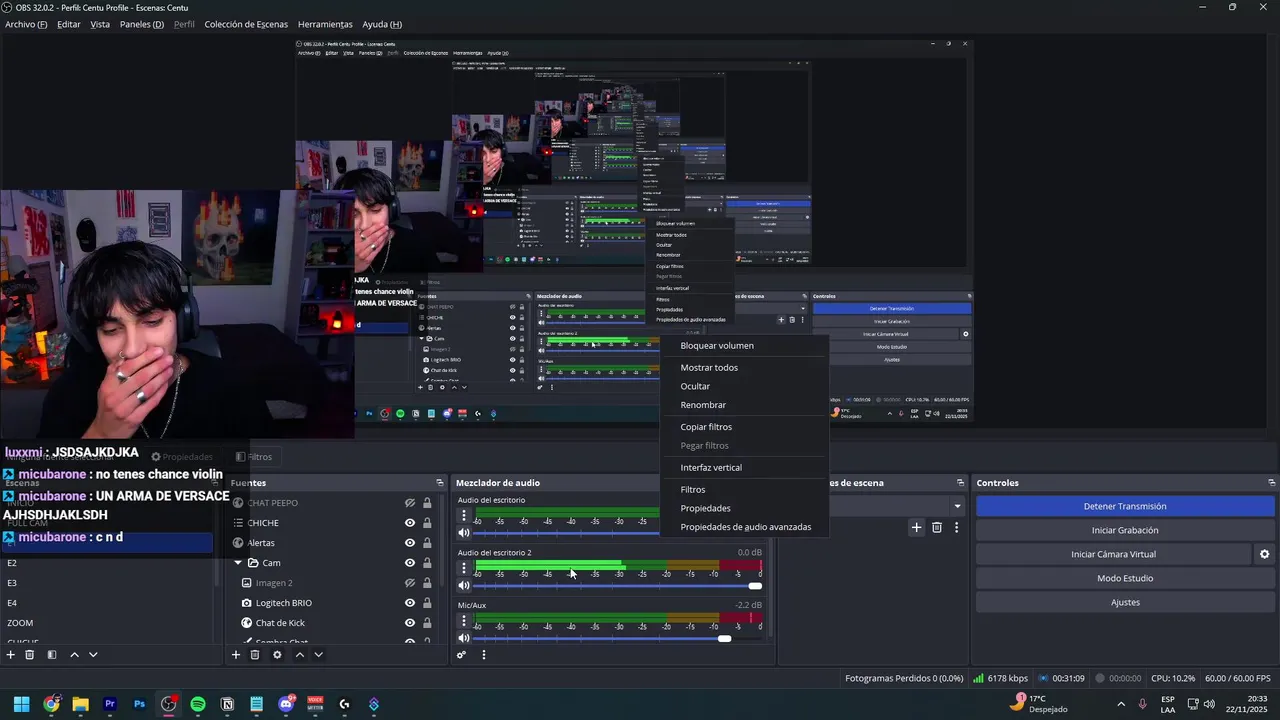Open Spotify from the taskbar

point(198,704)
